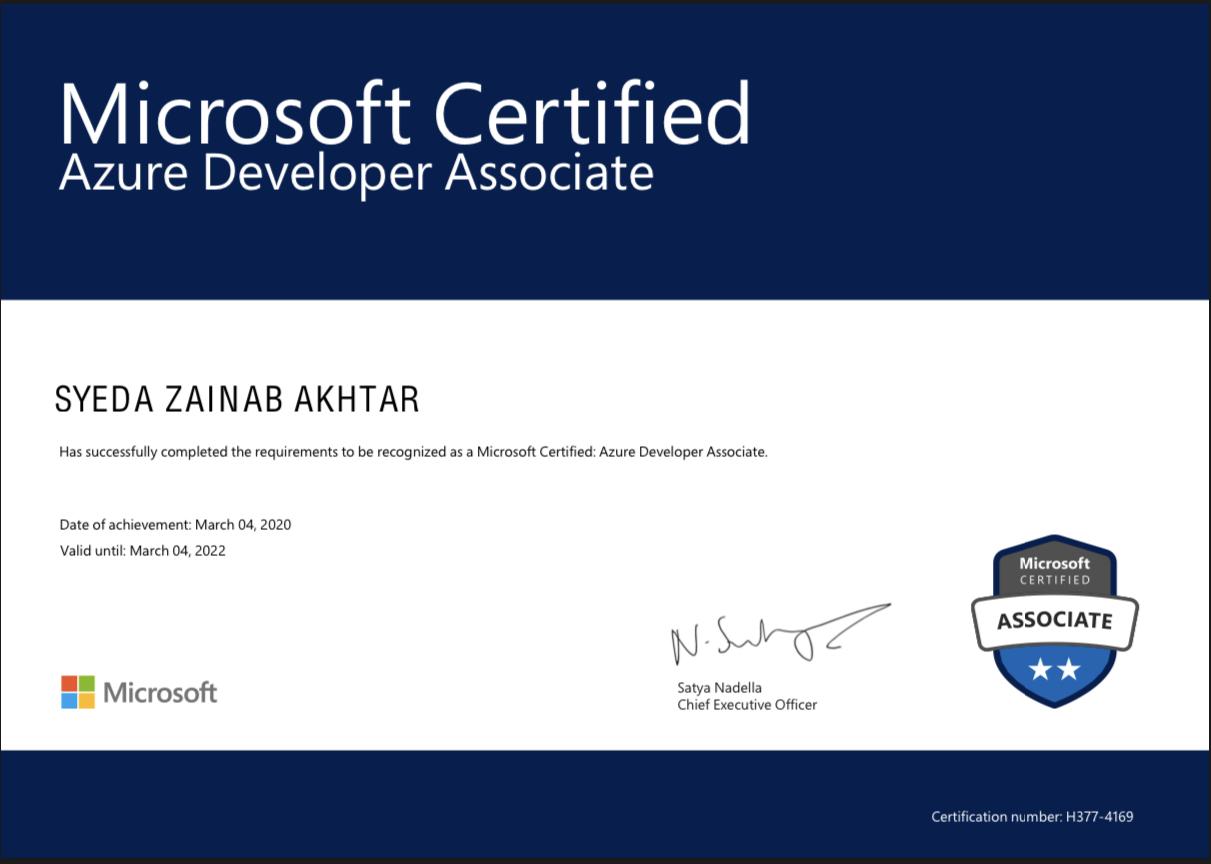The image size is (1211, 864).
Task: Select the name 'SYEDA ZAINAB AKHTAR'
Action: [237, 400]
